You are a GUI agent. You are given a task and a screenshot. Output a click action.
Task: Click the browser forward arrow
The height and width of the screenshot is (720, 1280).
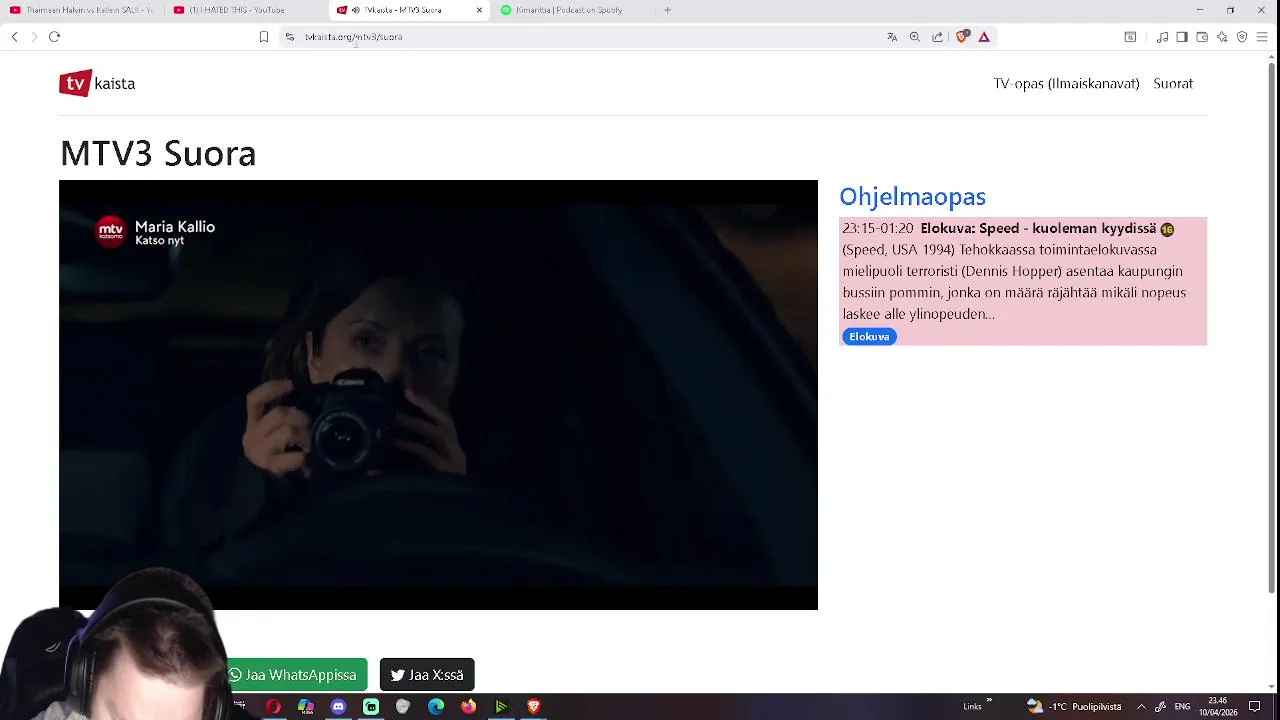point(34,37)
